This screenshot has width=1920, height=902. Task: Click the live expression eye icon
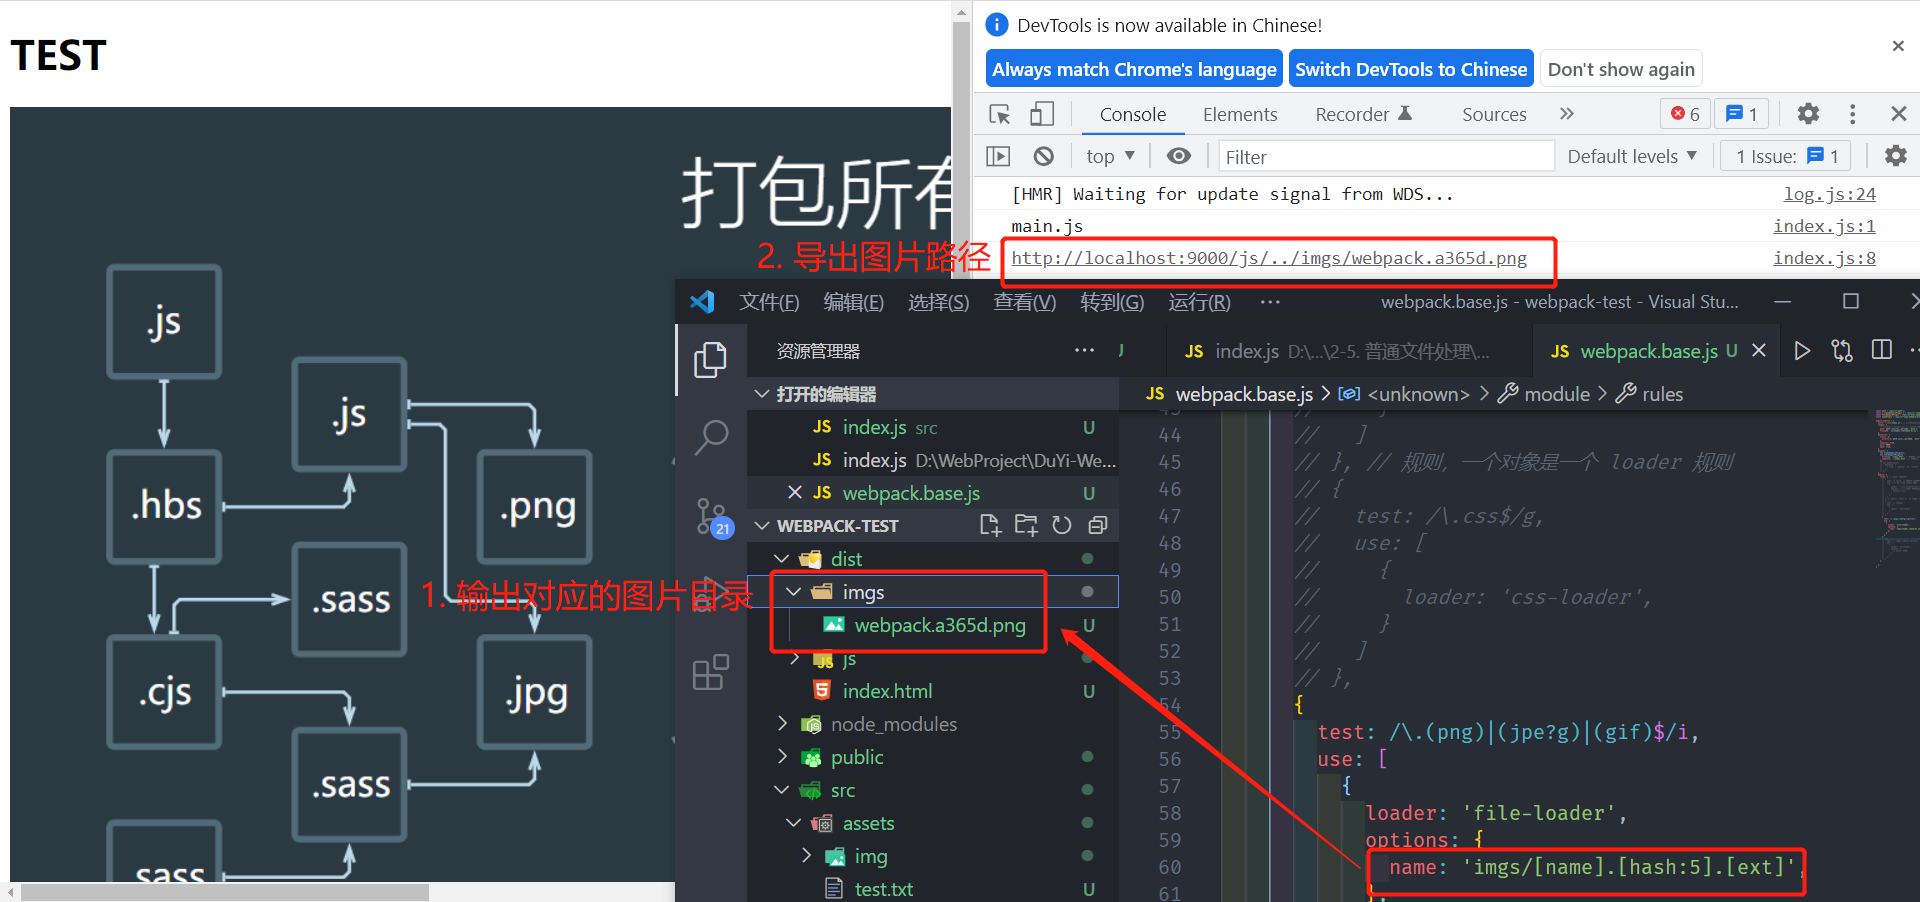point(1179,156)
